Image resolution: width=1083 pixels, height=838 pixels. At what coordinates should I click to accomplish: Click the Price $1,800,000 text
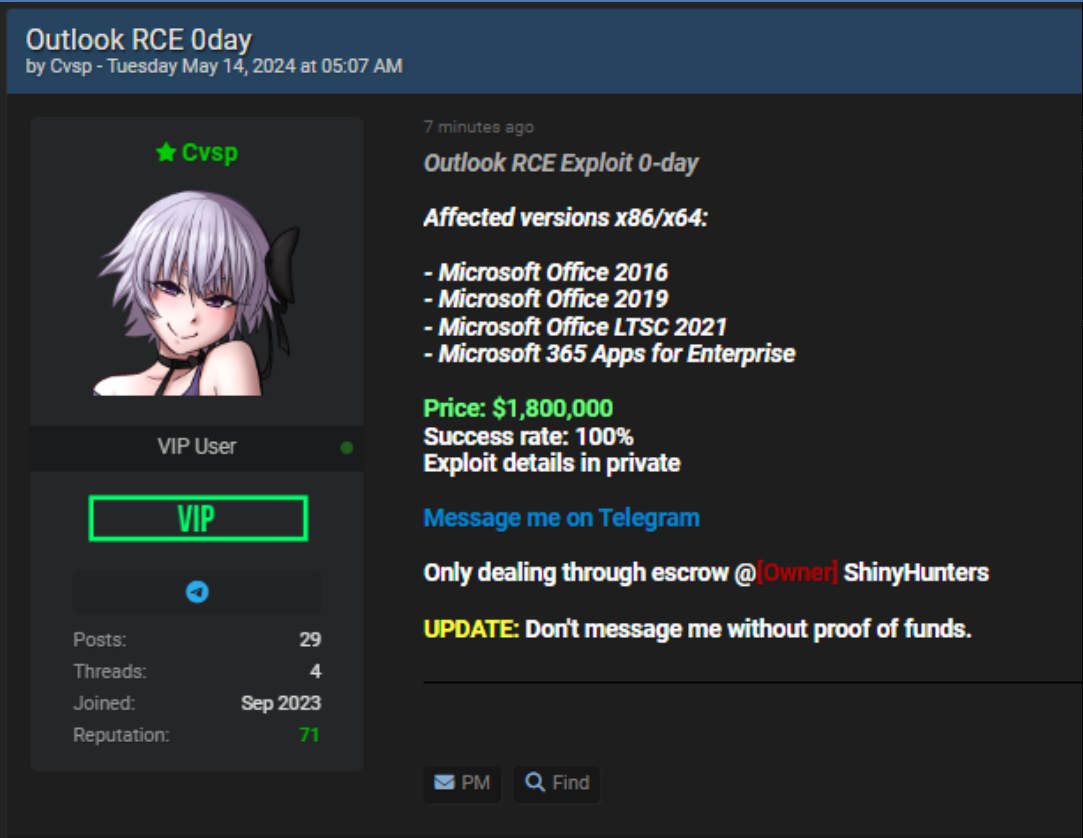518,408
